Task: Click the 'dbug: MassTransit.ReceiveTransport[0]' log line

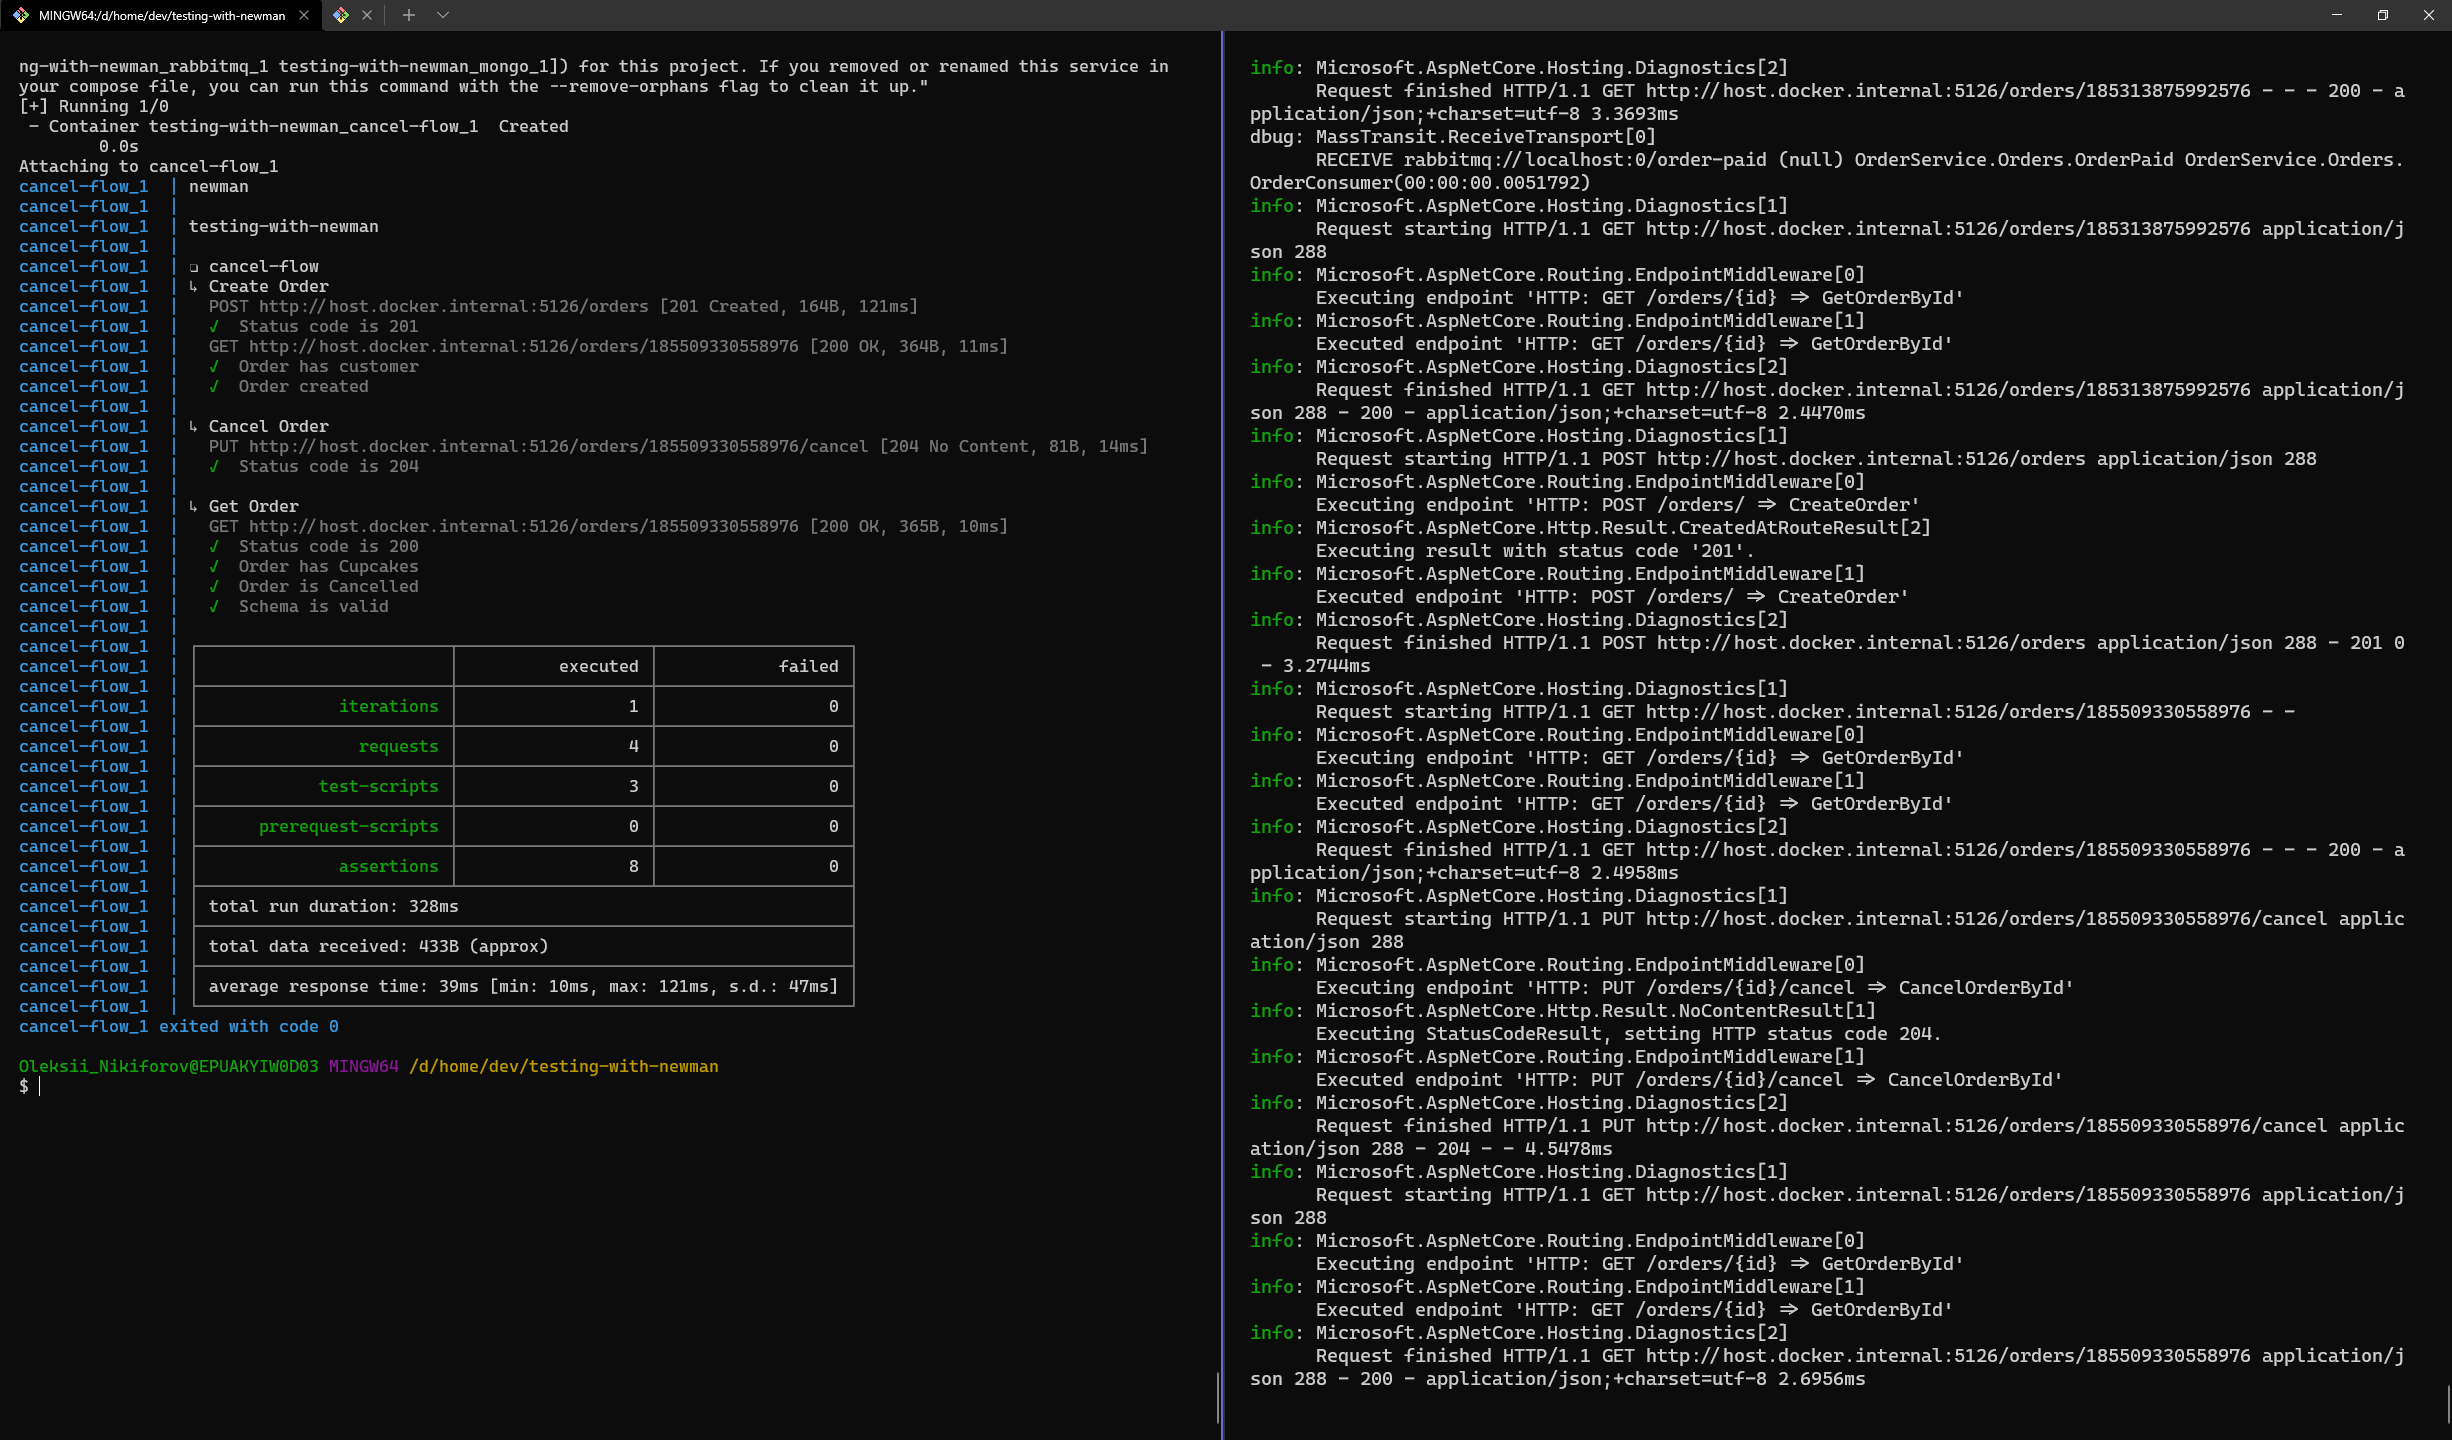Action: (x=1452, y=136)
